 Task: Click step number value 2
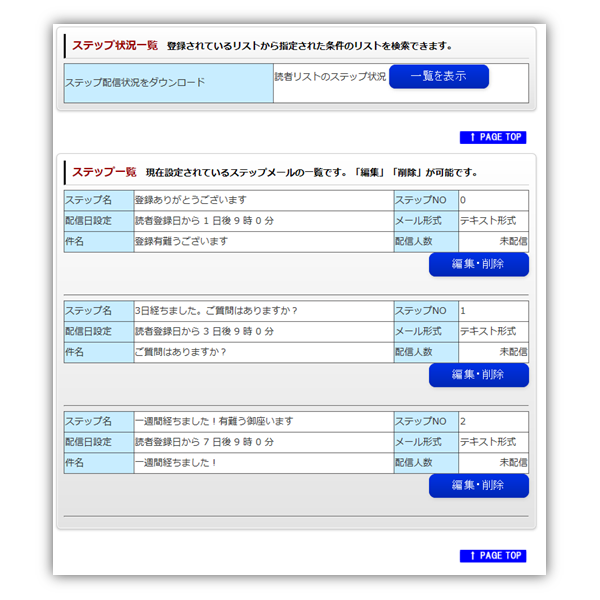click(463, 421)
